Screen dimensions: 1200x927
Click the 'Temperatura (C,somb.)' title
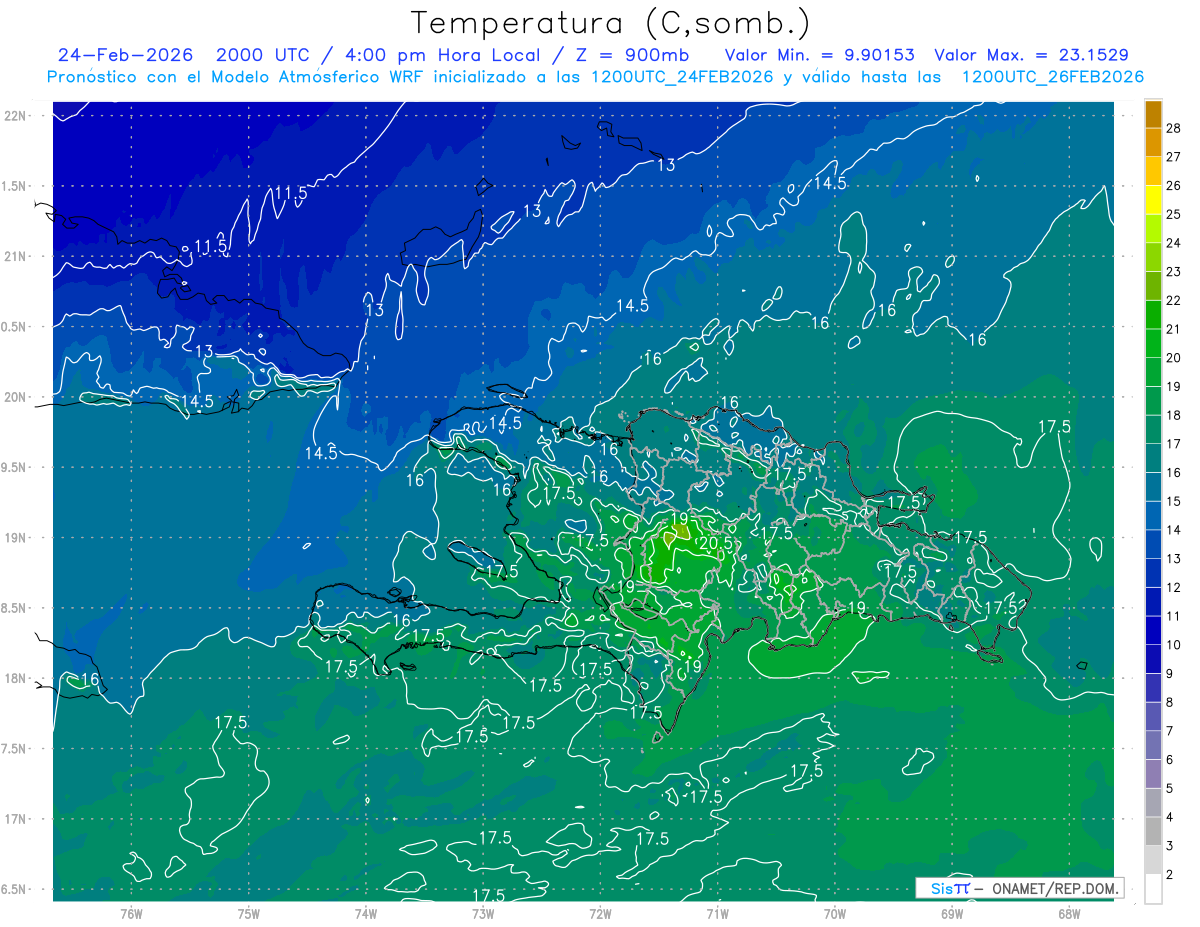pyautogui.click(x=610, y=23)
